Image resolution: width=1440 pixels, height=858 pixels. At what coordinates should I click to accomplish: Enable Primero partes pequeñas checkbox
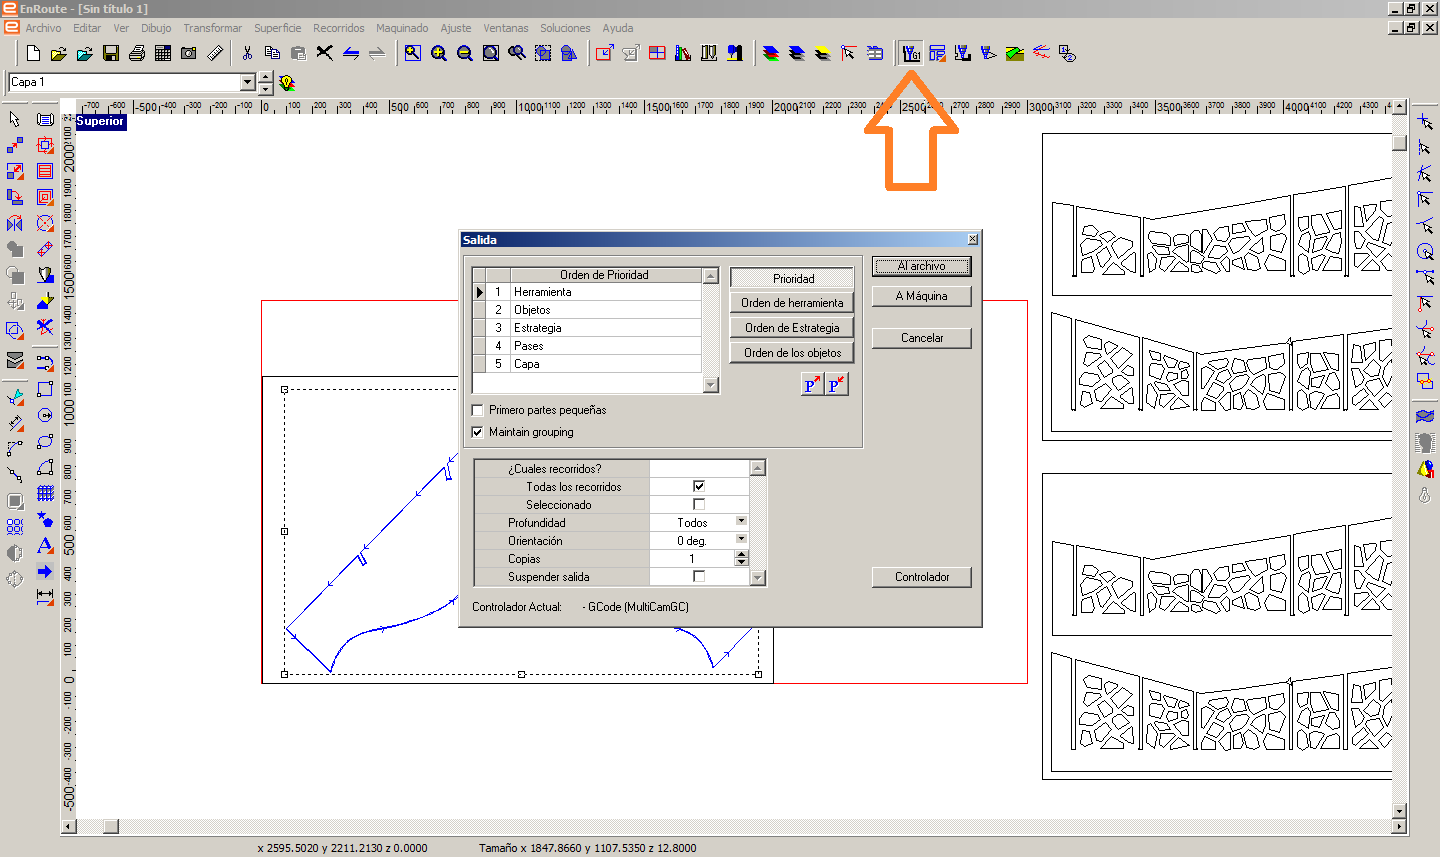click(477, 410)
